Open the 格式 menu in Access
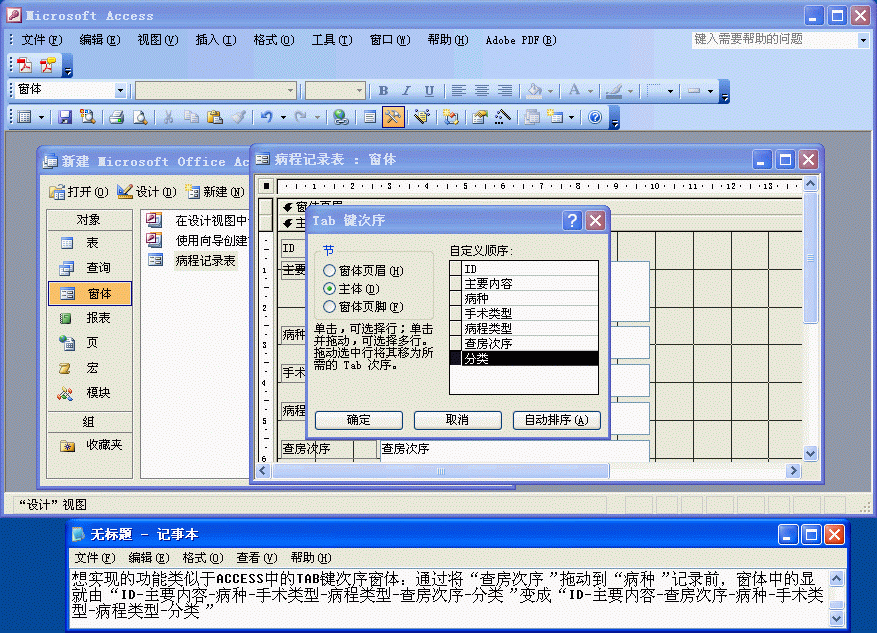 274,40
